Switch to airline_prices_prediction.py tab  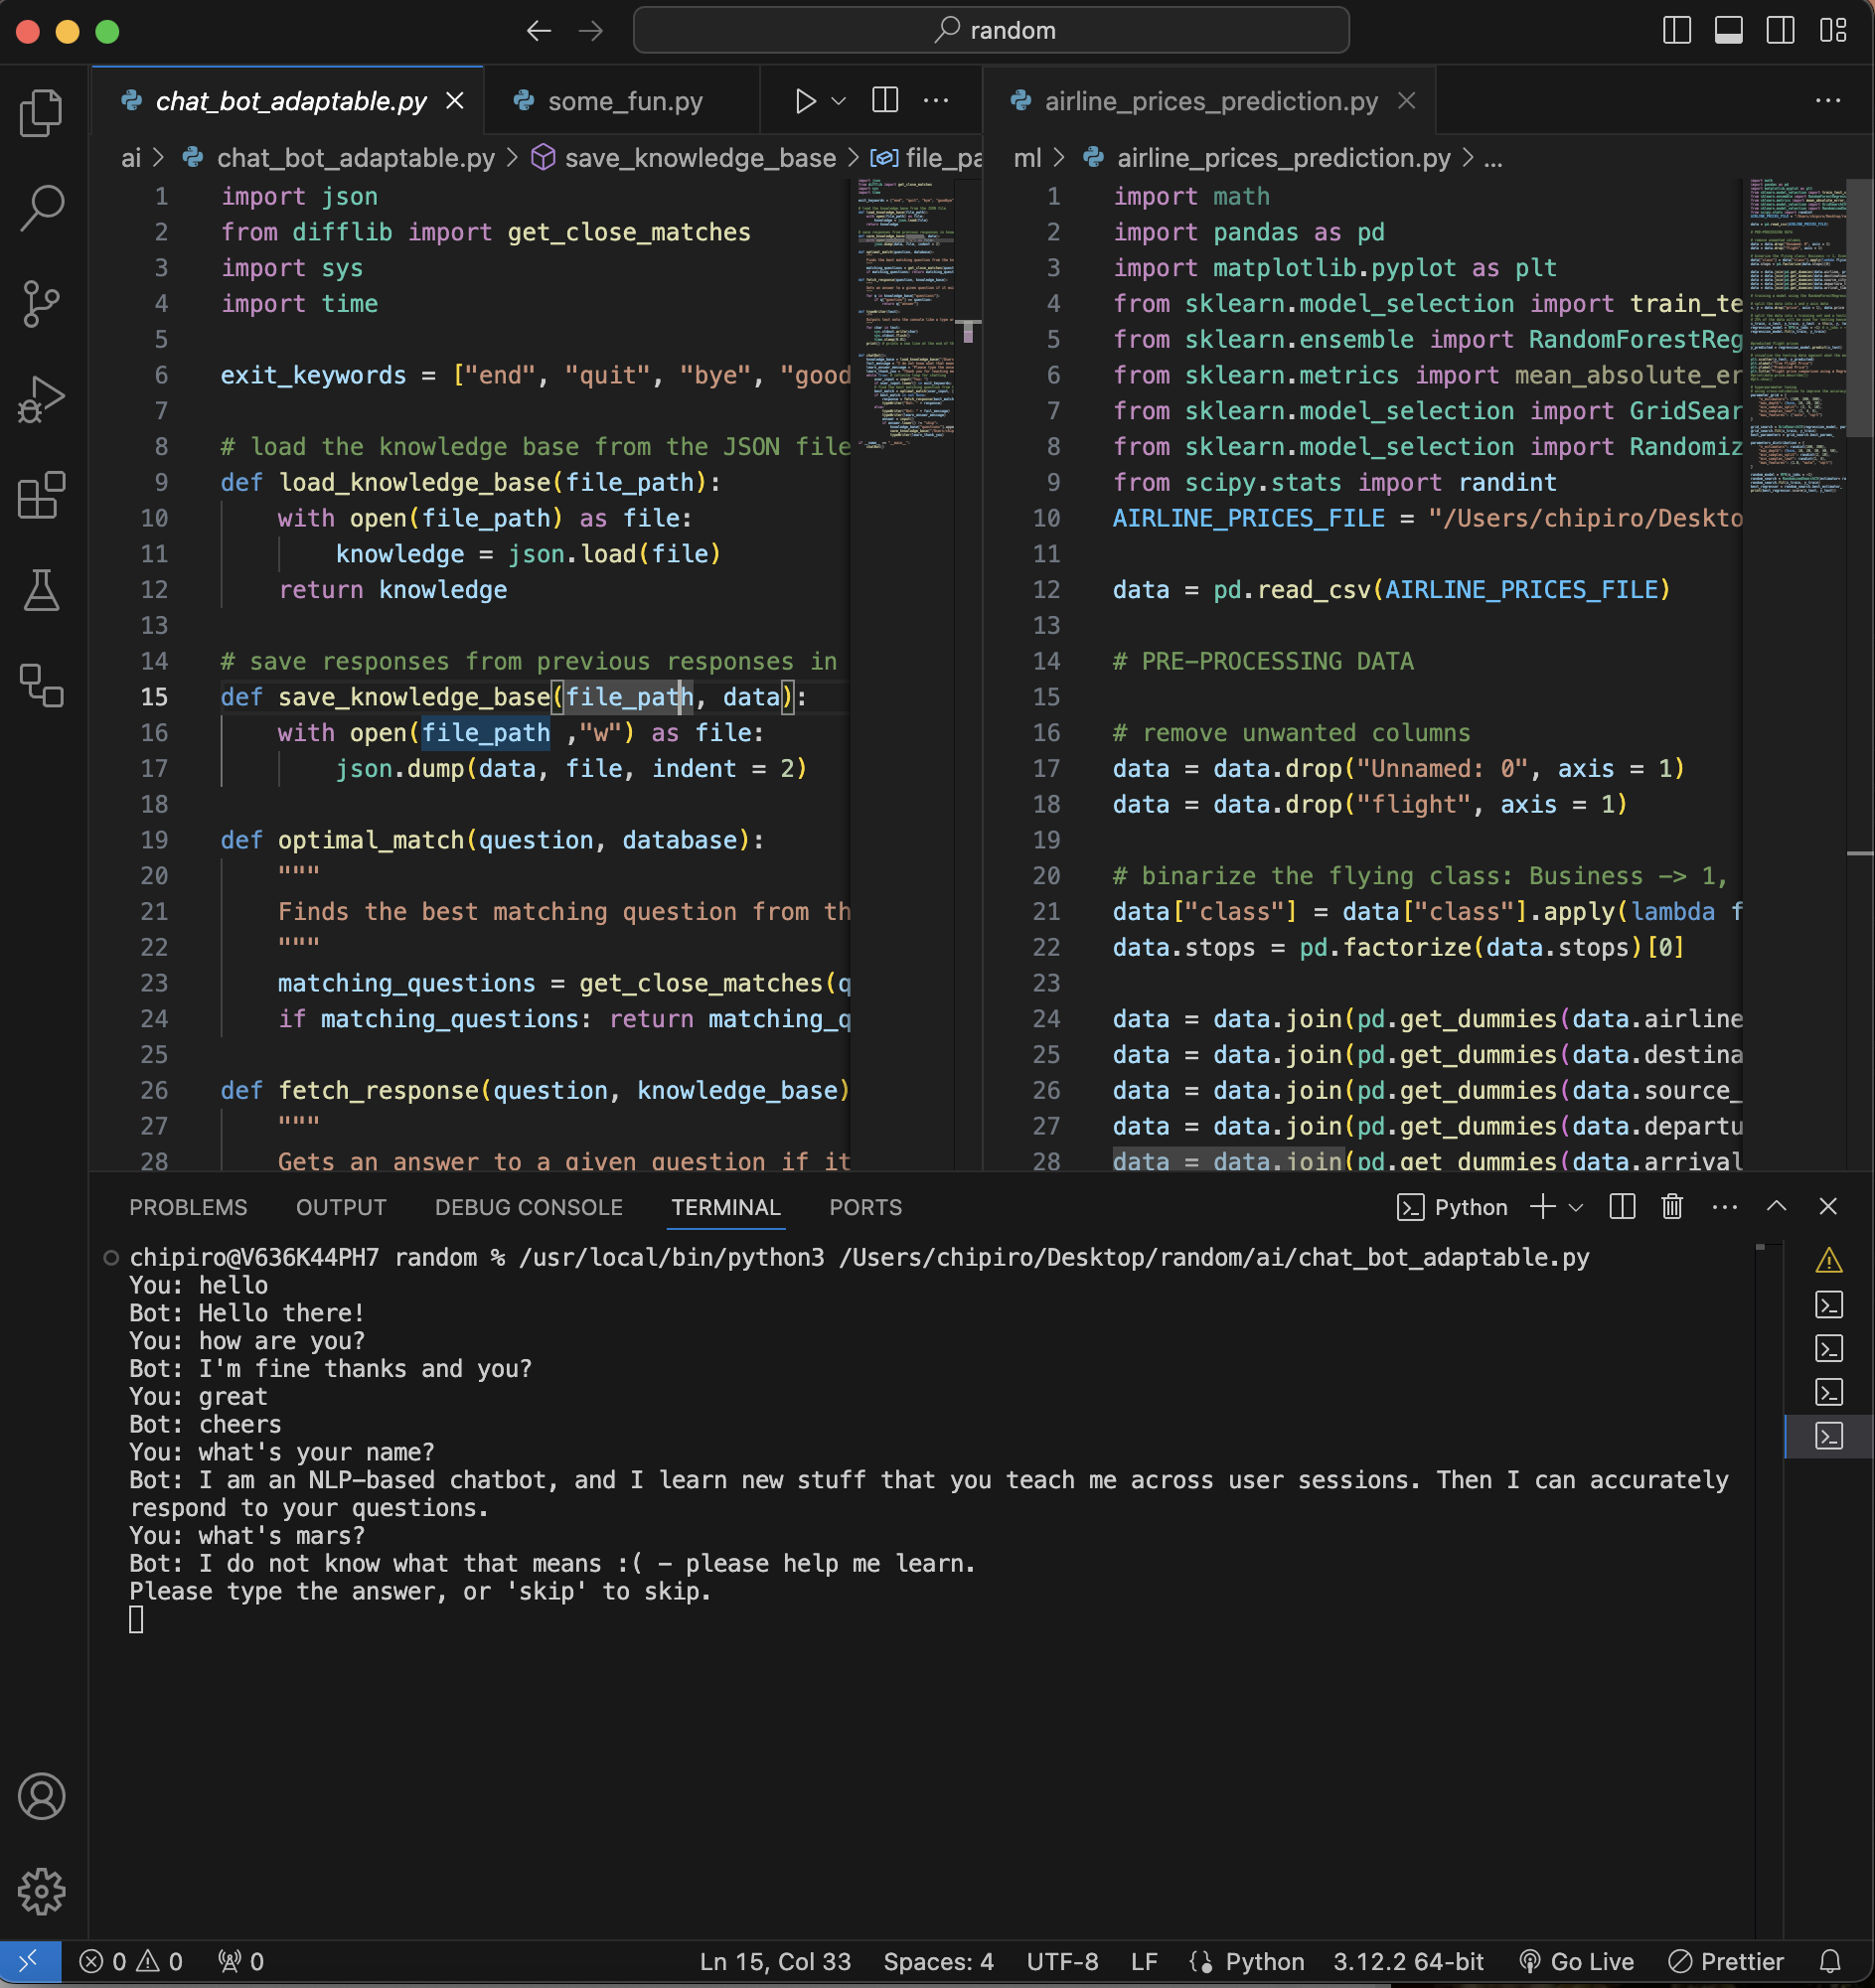click(x=1211, y=101)
